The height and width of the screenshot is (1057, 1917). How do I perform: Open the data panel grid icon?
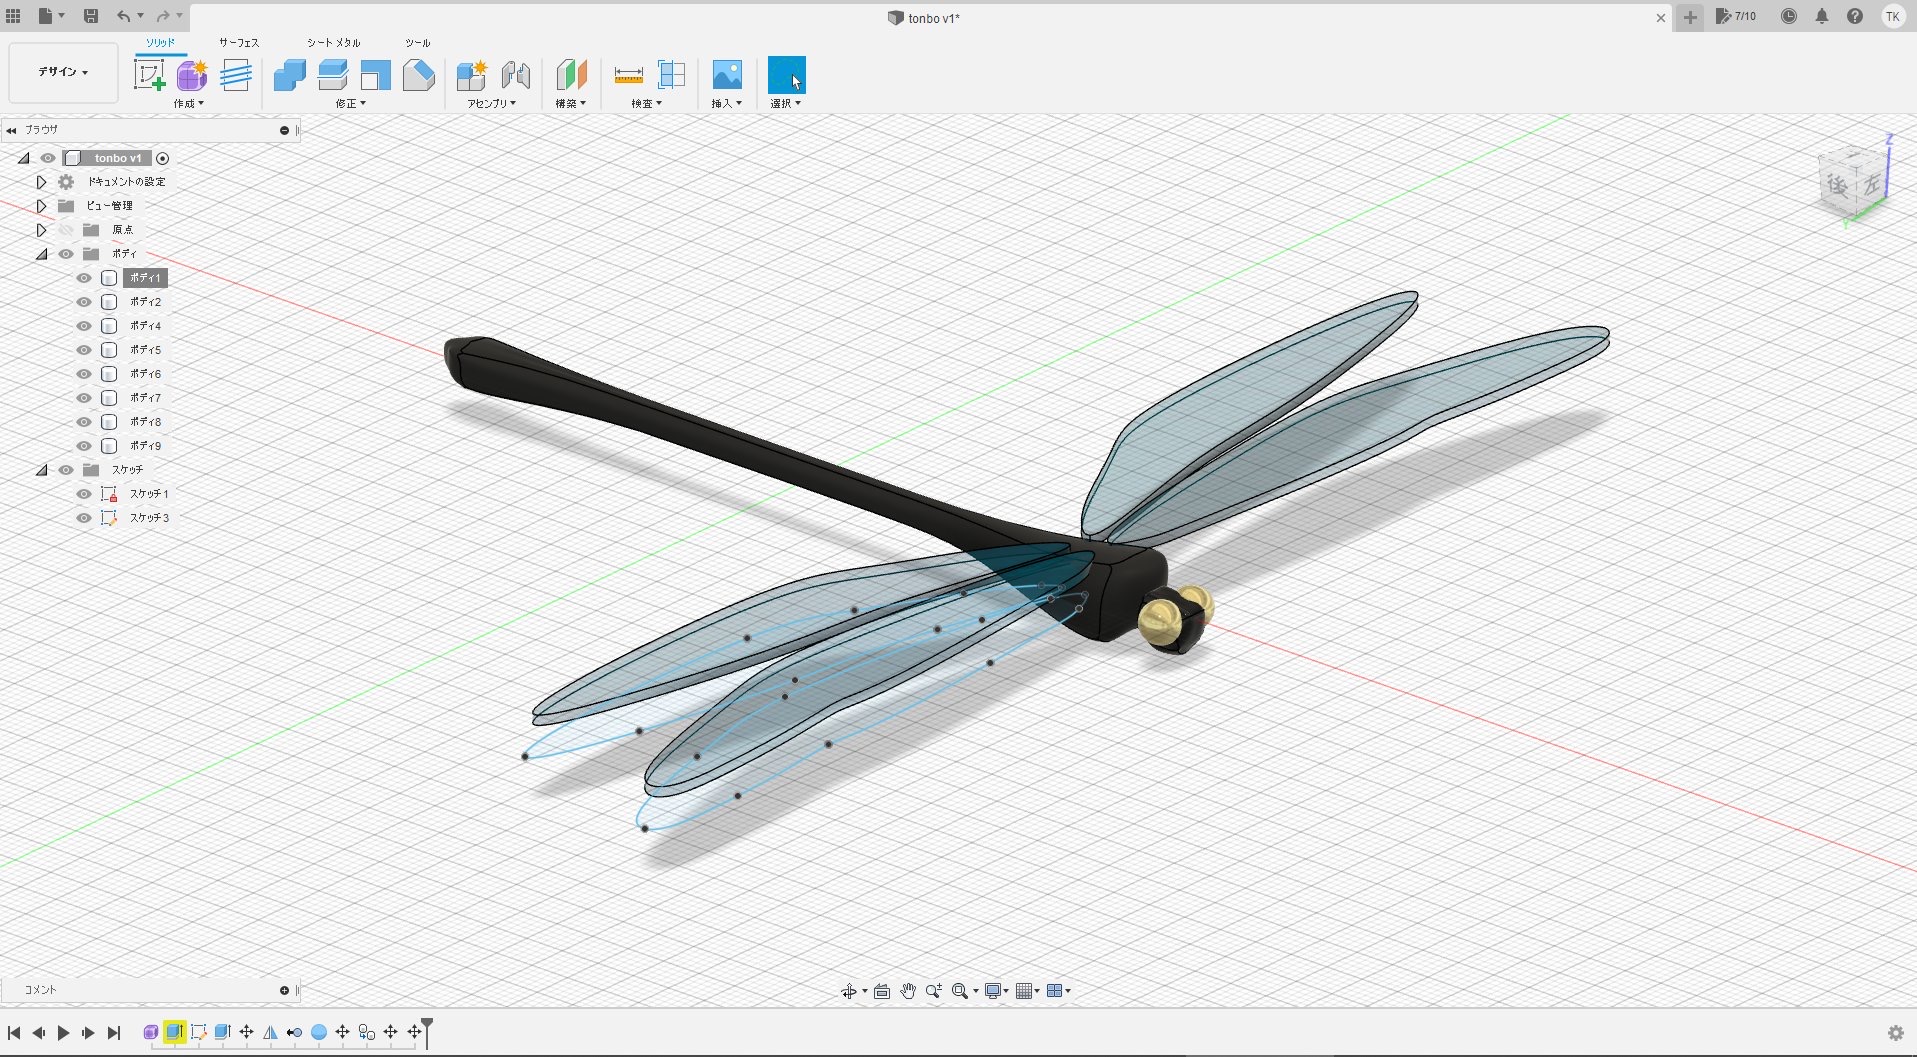(x=14, y=16)
